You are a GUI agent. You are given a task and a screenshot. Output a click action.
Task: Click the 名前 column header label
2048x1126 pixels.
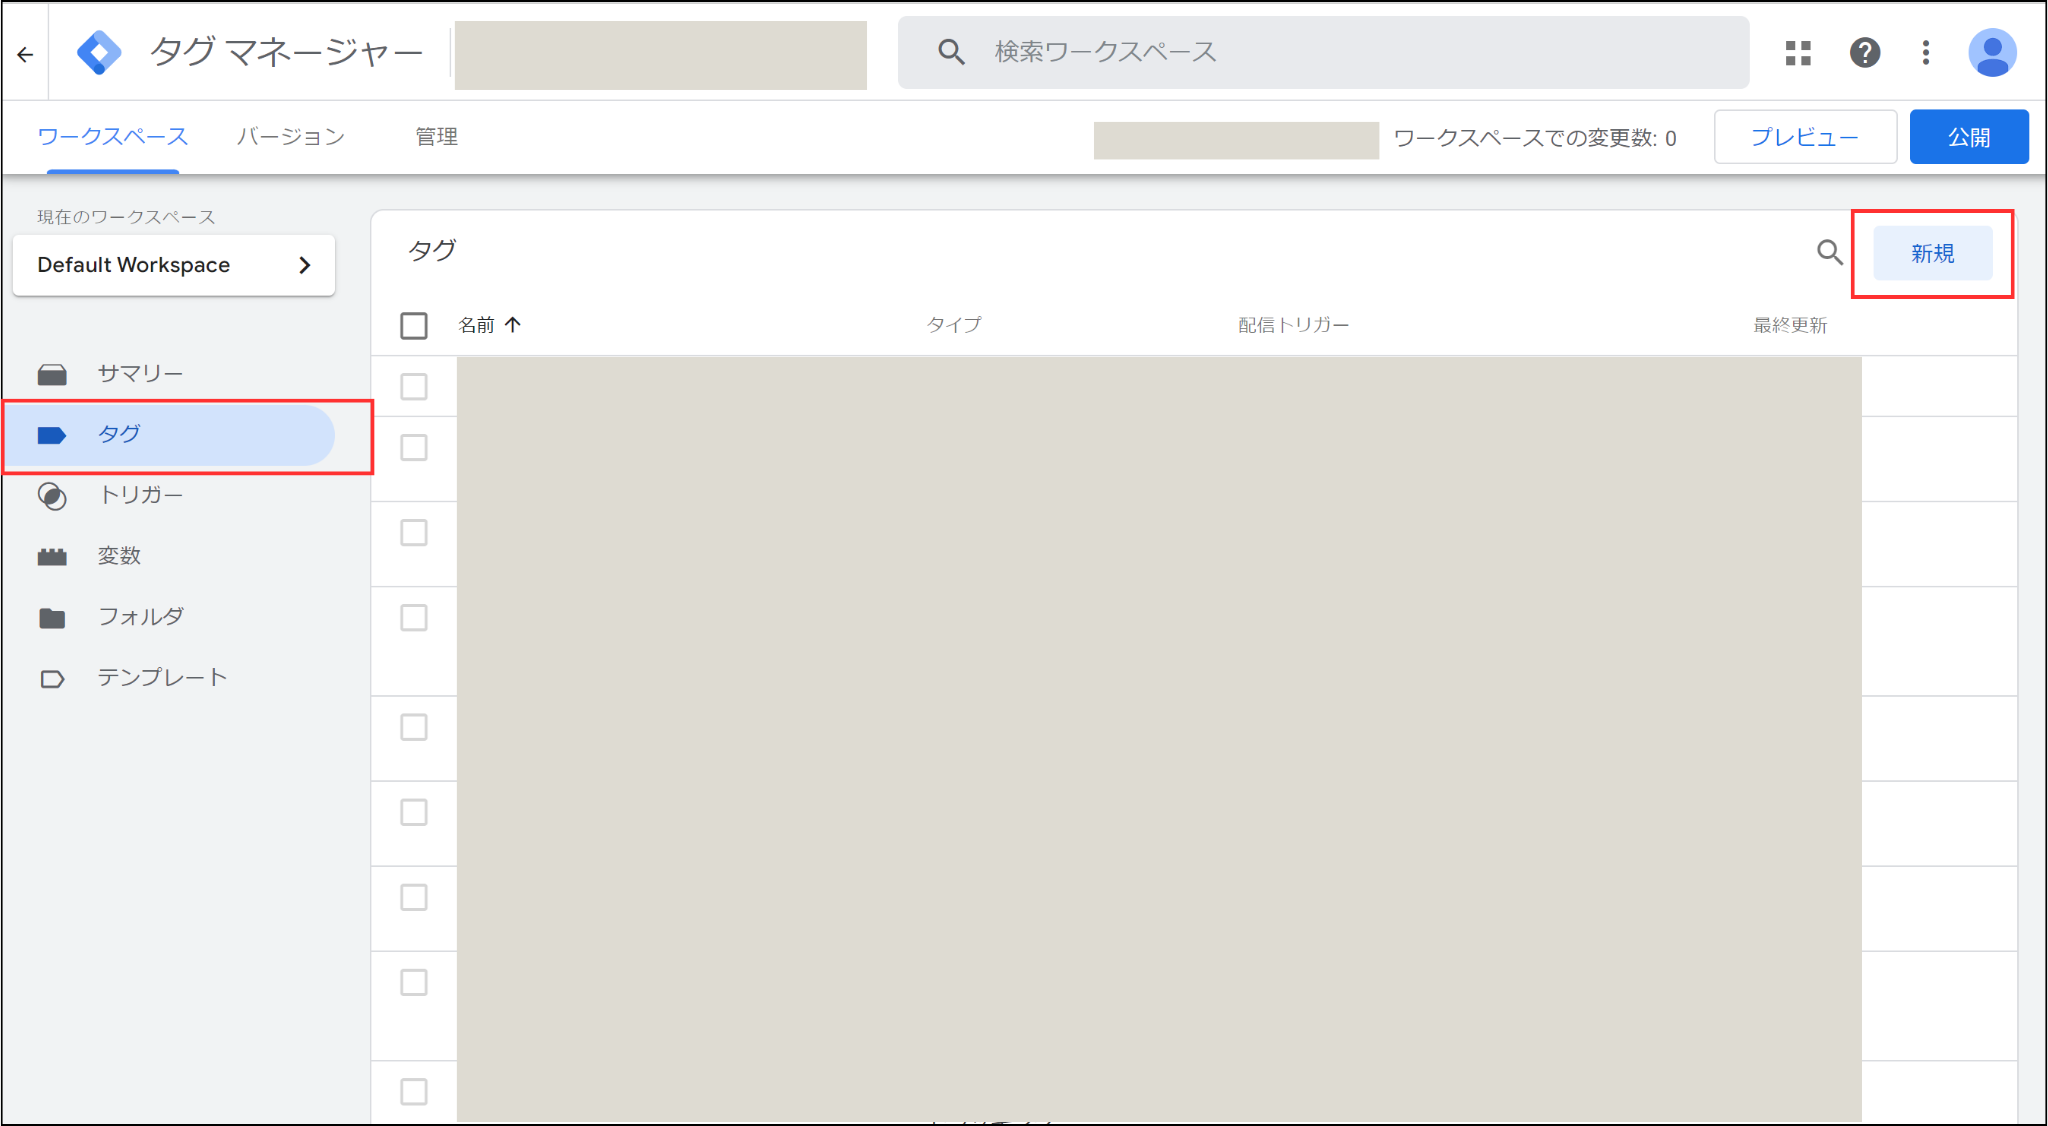tap(476, 325)
